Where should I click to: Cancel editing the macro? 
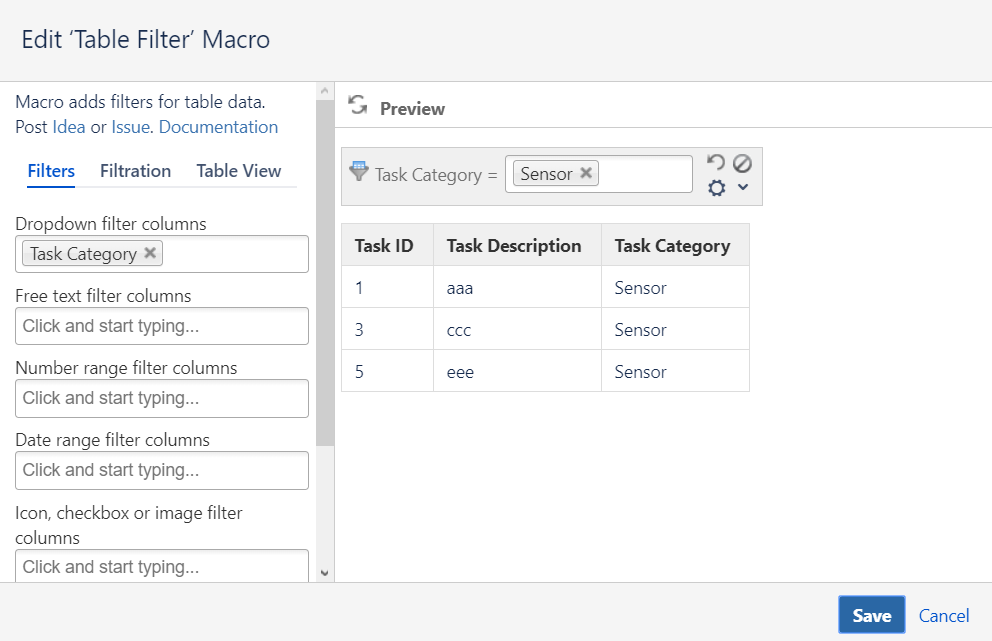point(944,615)
